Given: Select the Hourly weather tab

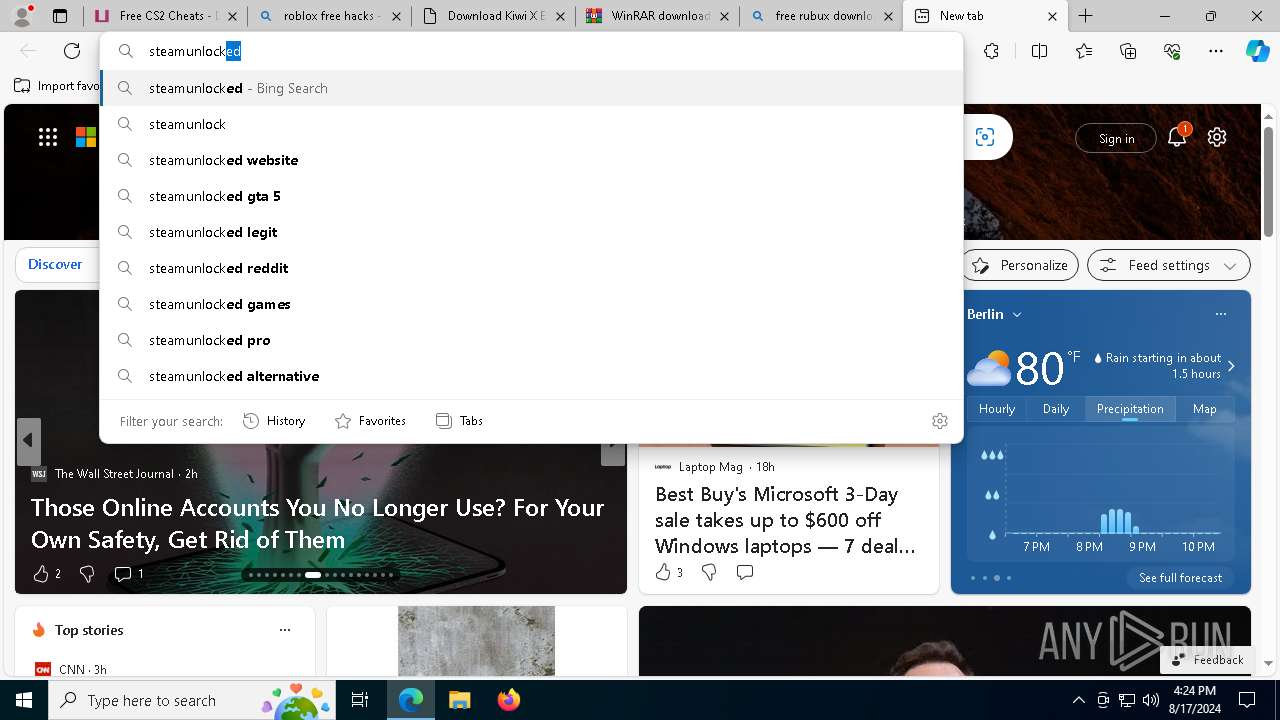Looking at the screenshot, I should (997, 409).
